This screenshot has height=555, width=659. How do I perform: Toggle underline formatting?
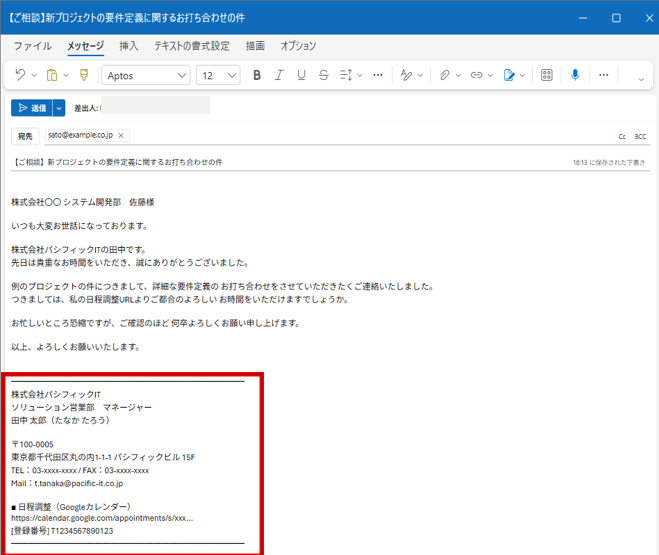click(x=301, y=75)
